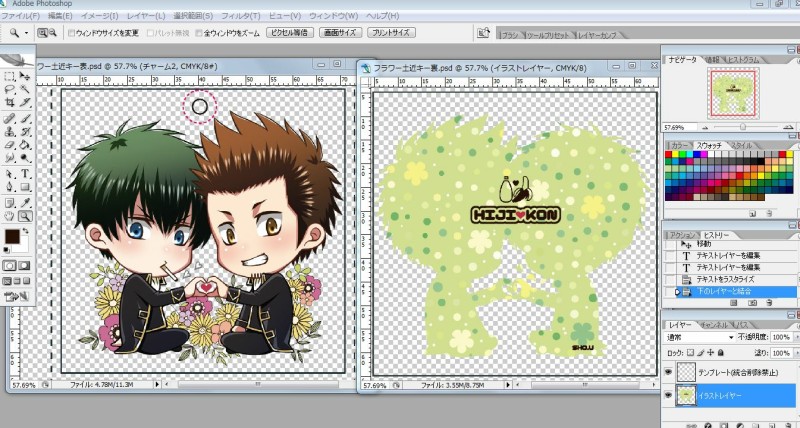Select the Hand tool
800x428 pixels.
point(9,216)
